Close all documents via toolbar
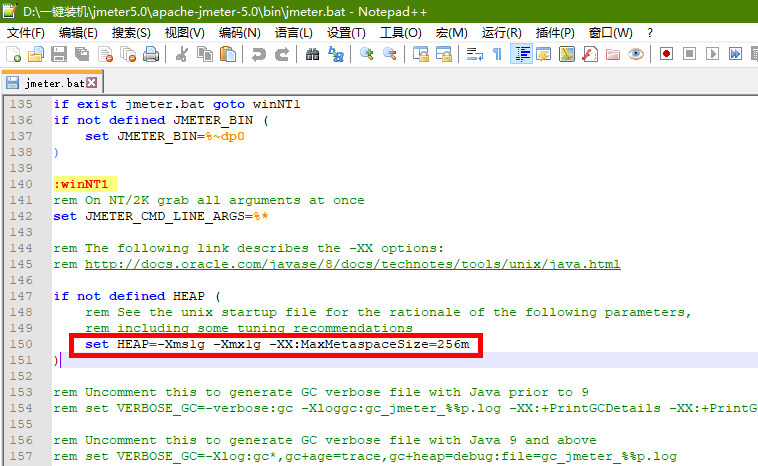Viewport: 758px width, 466px height. (128, 54)
